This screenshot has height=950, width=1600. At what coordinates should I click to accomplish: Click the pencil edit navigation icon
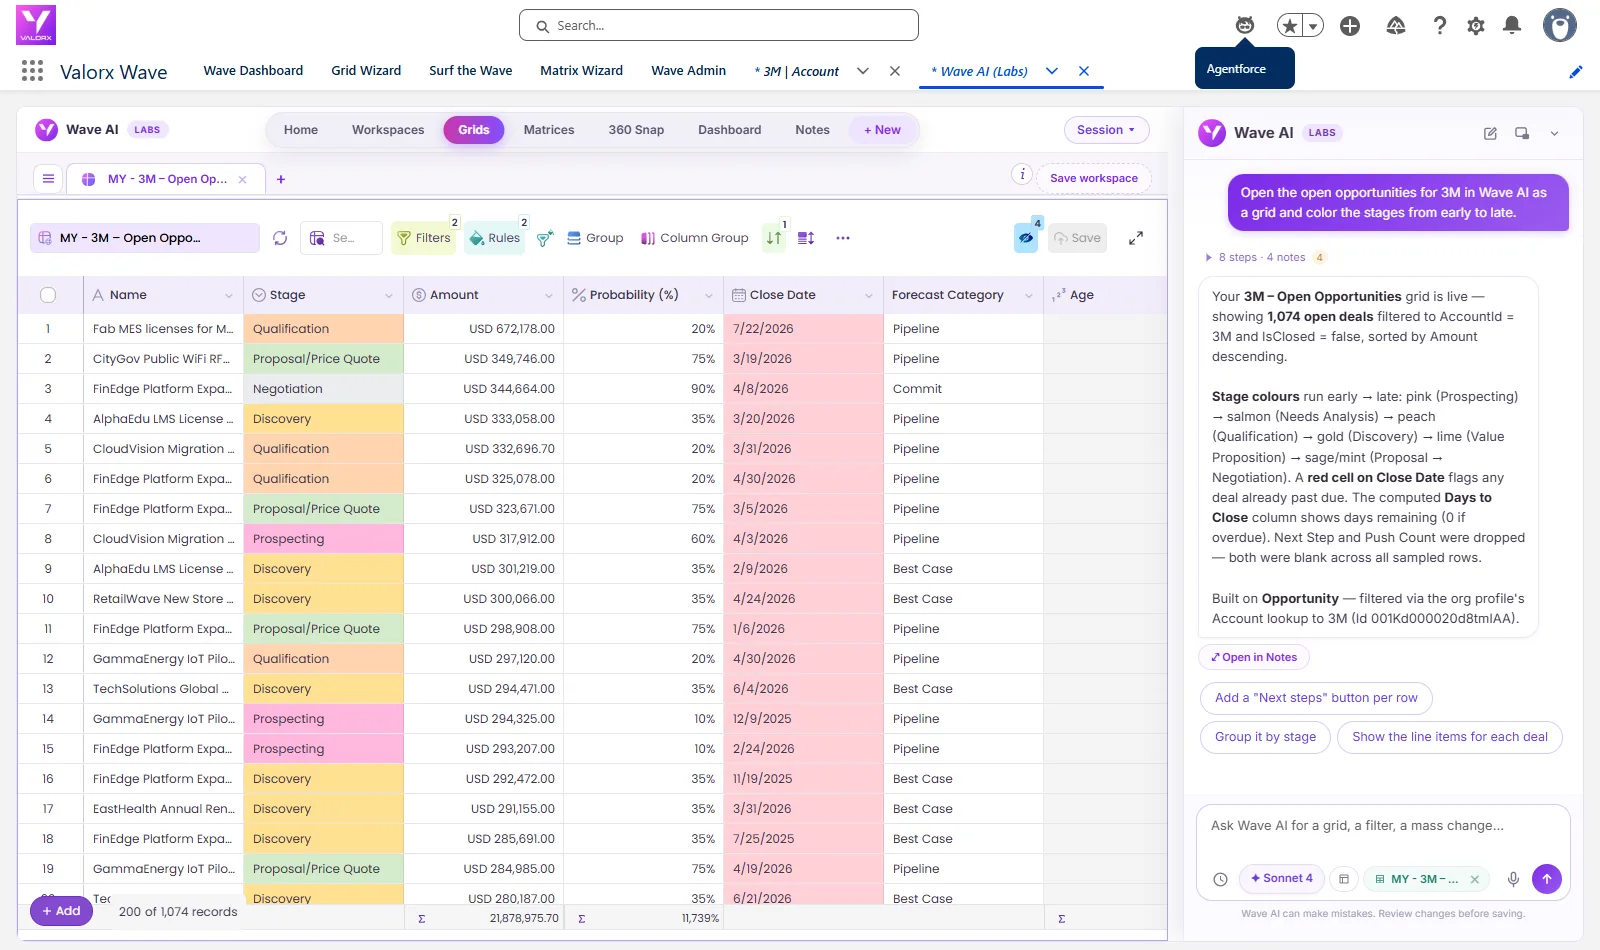tap(1575, 72)
